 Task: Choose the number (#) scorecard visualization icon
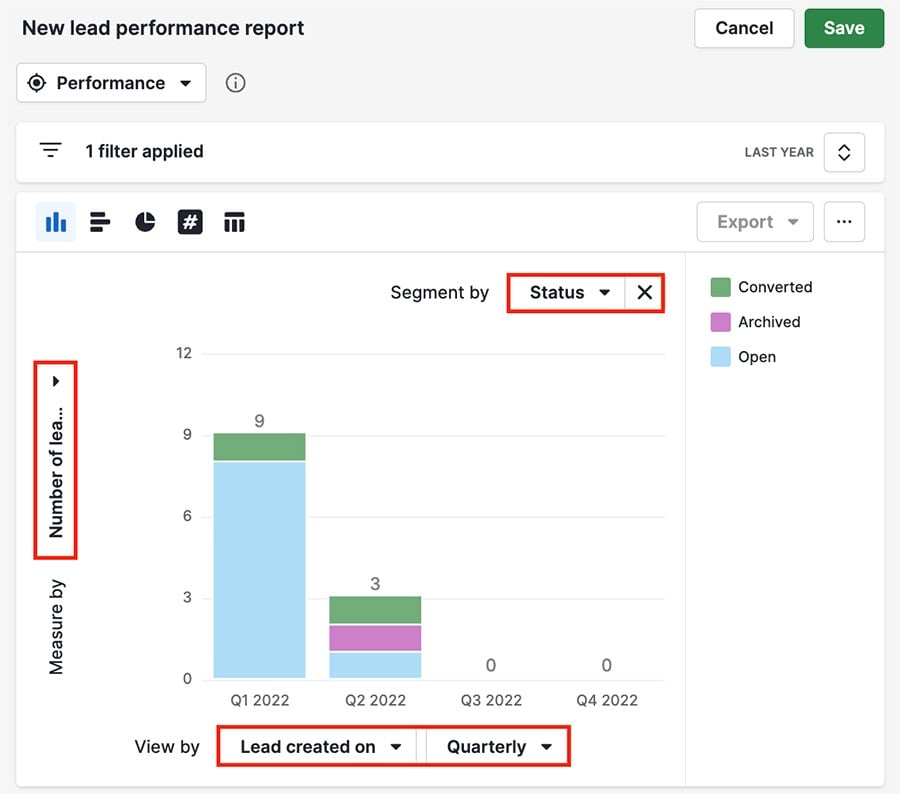pos(190,221)
